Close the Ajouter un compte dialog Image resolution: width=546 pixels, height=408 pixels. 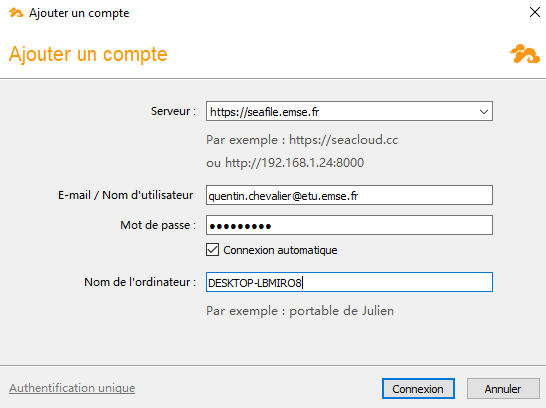tap(535, 12)
